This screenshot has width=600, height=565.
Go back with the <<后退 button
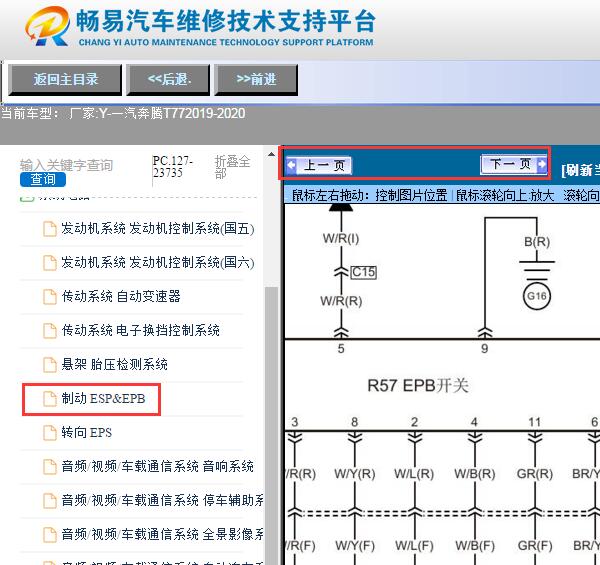(168, 80)
